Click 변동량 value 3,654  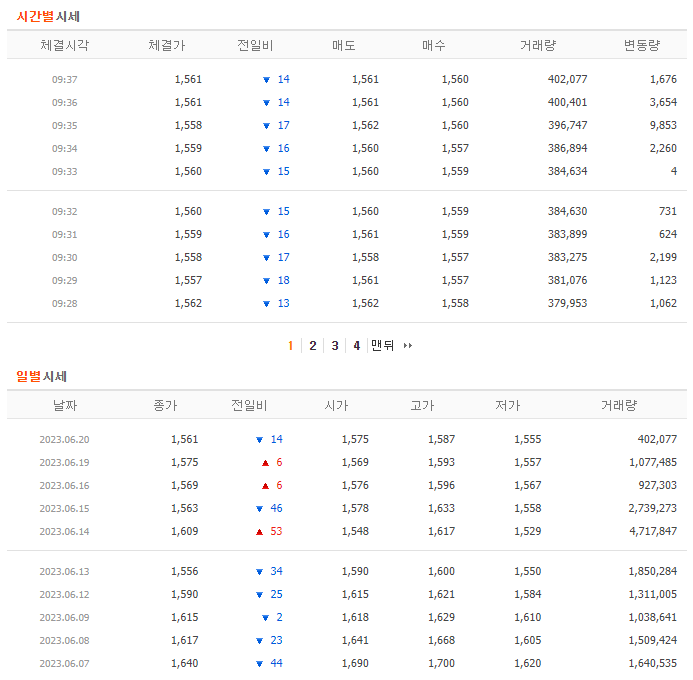tap(663, 102)
